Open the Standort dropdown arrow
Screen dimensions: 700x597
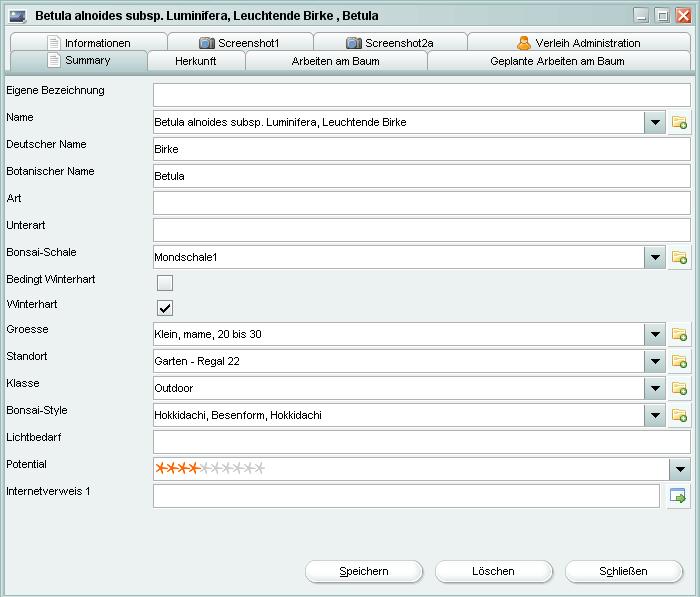655,361
